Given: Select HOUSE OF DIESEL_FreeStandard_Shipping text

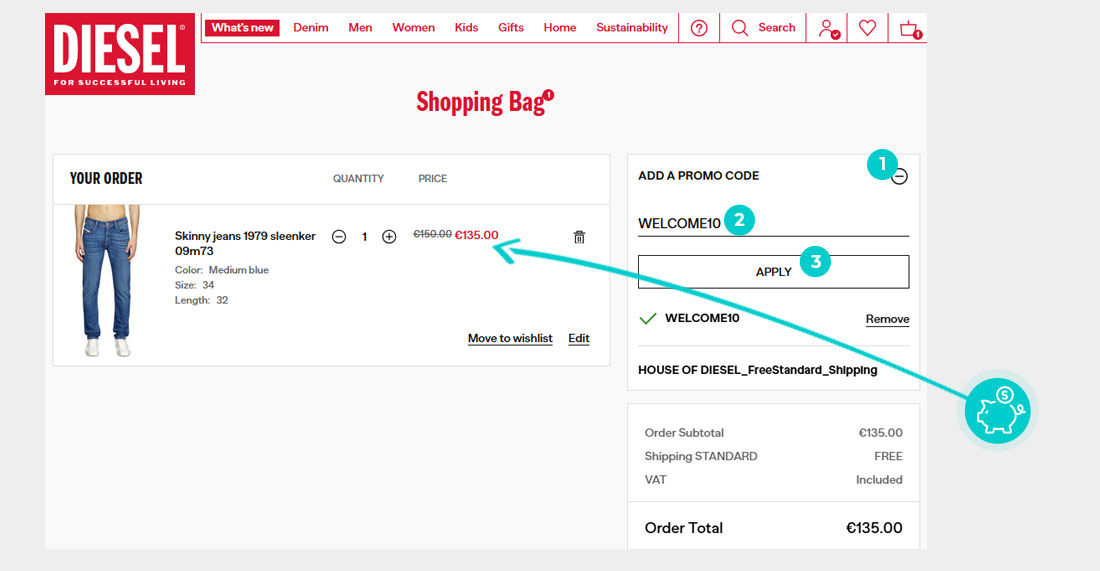Looking at the screenshot, I should (x=757, y=370).
